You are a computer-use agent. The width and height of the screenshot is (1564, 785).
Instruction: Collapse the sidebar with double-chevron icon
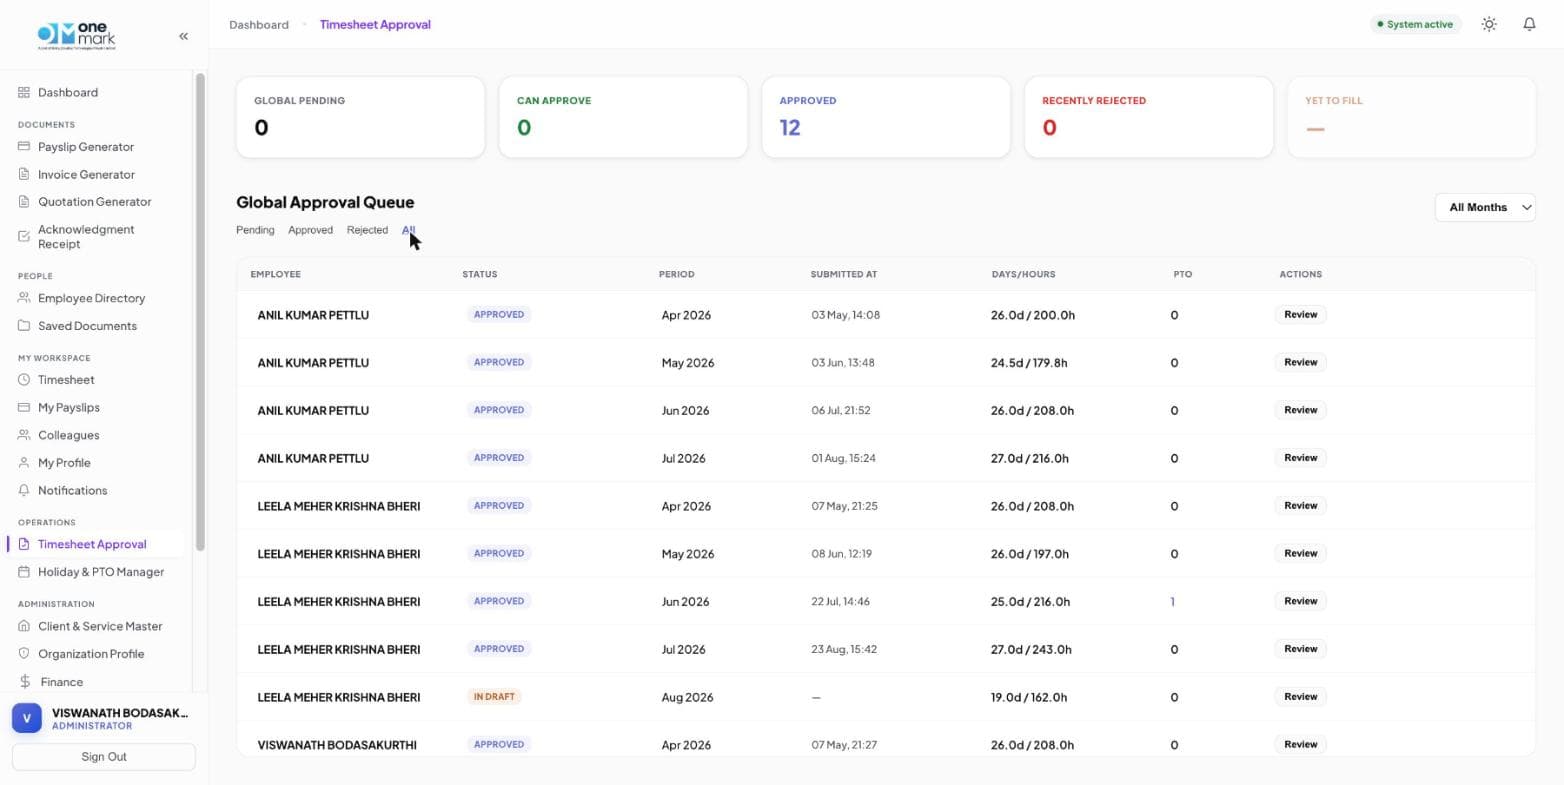click(183, 36)
